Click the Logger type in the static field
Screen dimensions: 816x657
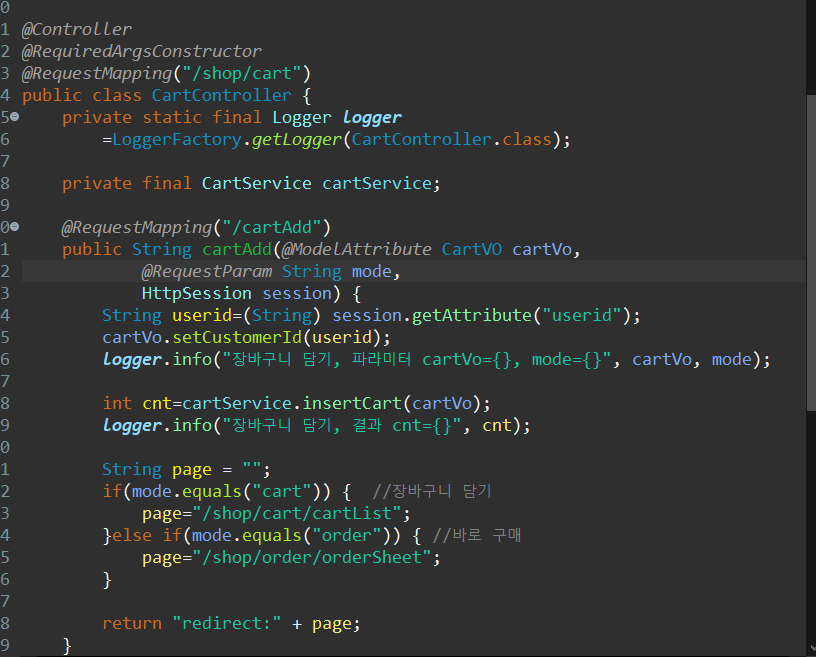pyautogui.click(x=302, y=118)
